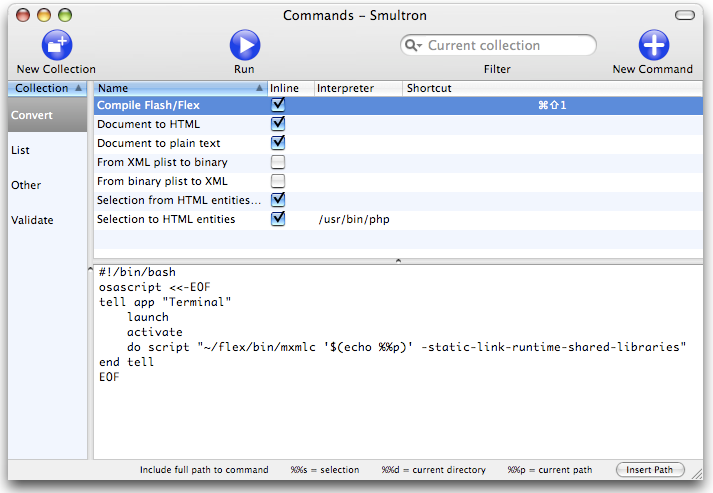Open the List collection
This screenshot has width=713, height=493.
click(20, 150)
